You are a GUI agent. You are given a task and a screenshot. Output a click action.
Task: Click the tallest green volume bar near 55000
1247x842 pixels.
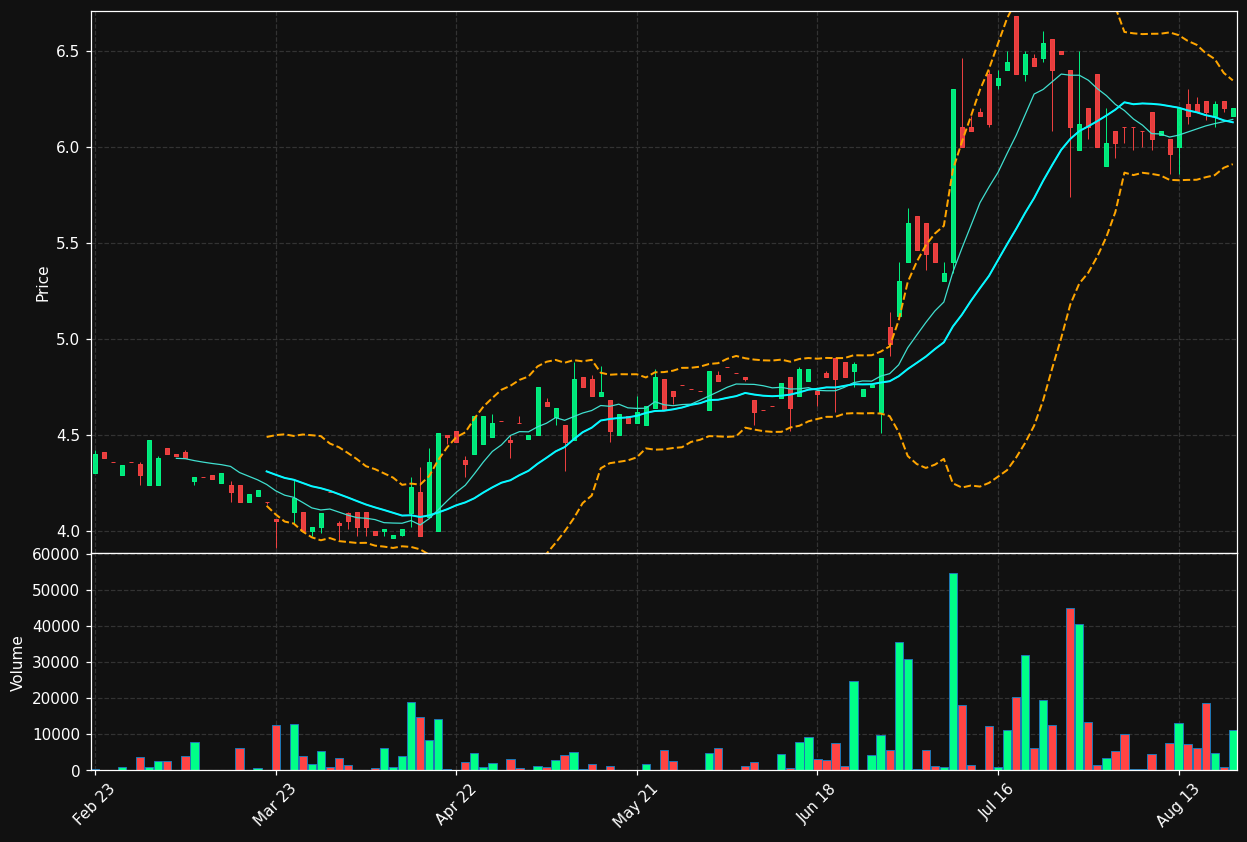click(953, 671)
